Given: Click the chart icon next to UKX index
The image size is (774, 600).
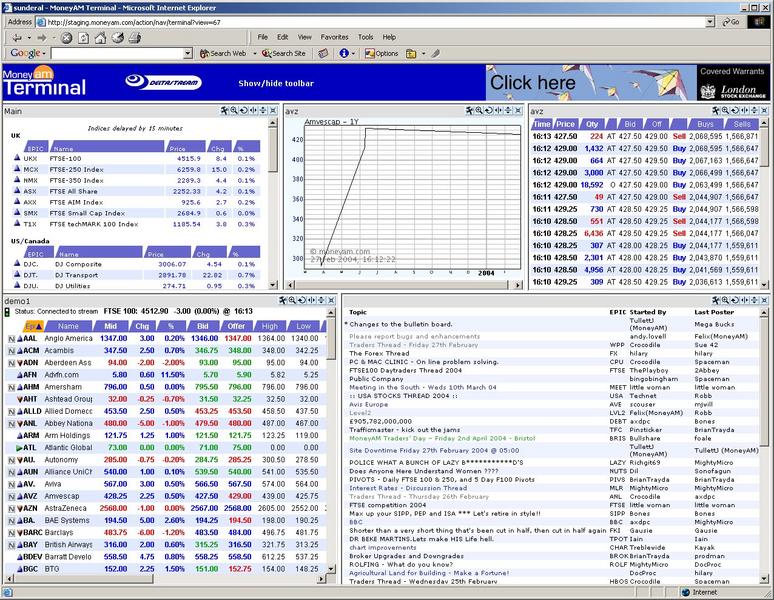Looking at the screenshot, I should 17,158.
